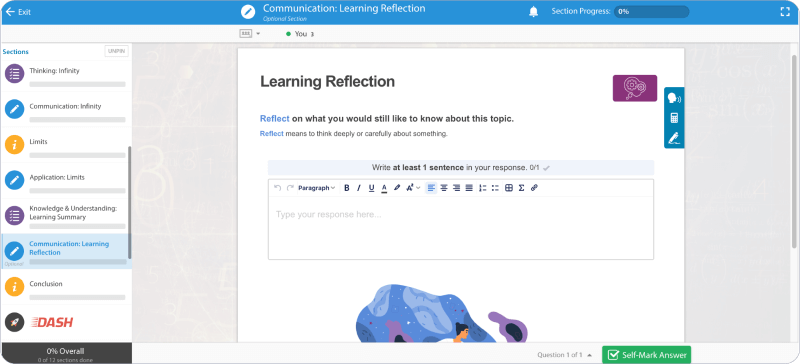Image resolution: width=800 pixels, height=364 pixels.
Task: Insert a hyperlink in the response
Action: 534,188
